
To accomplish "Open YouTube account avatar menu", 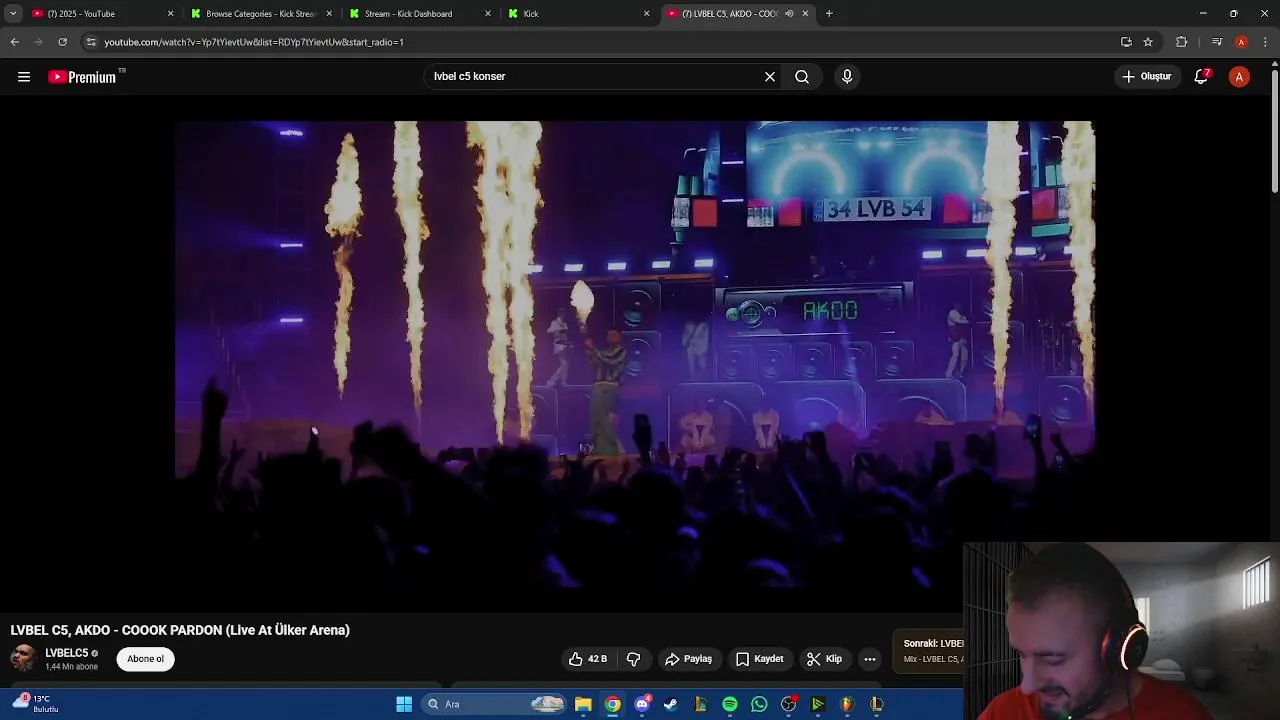I will (1239, 77).
